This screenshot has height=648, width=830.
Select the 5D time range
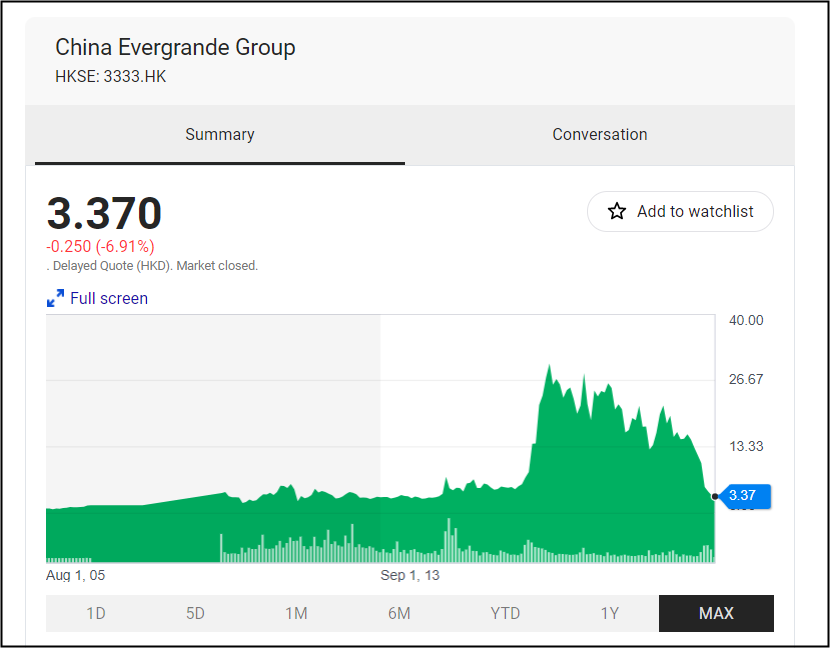point(195,613)
